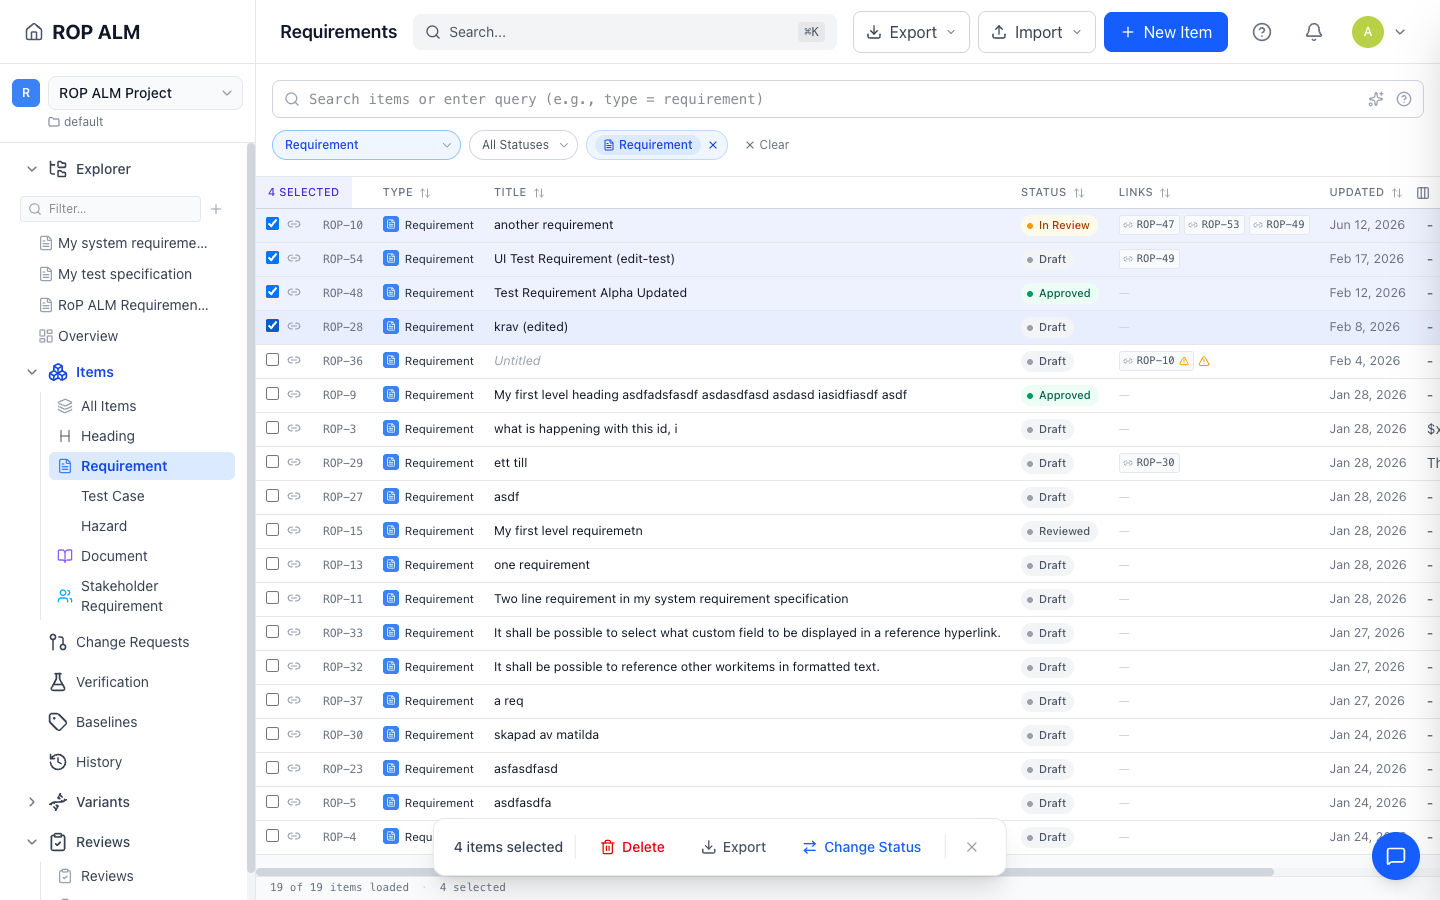This screenshot has height=900, width=1440.
Task: Open the Requirement type filter dropdown
Action: 366,145
